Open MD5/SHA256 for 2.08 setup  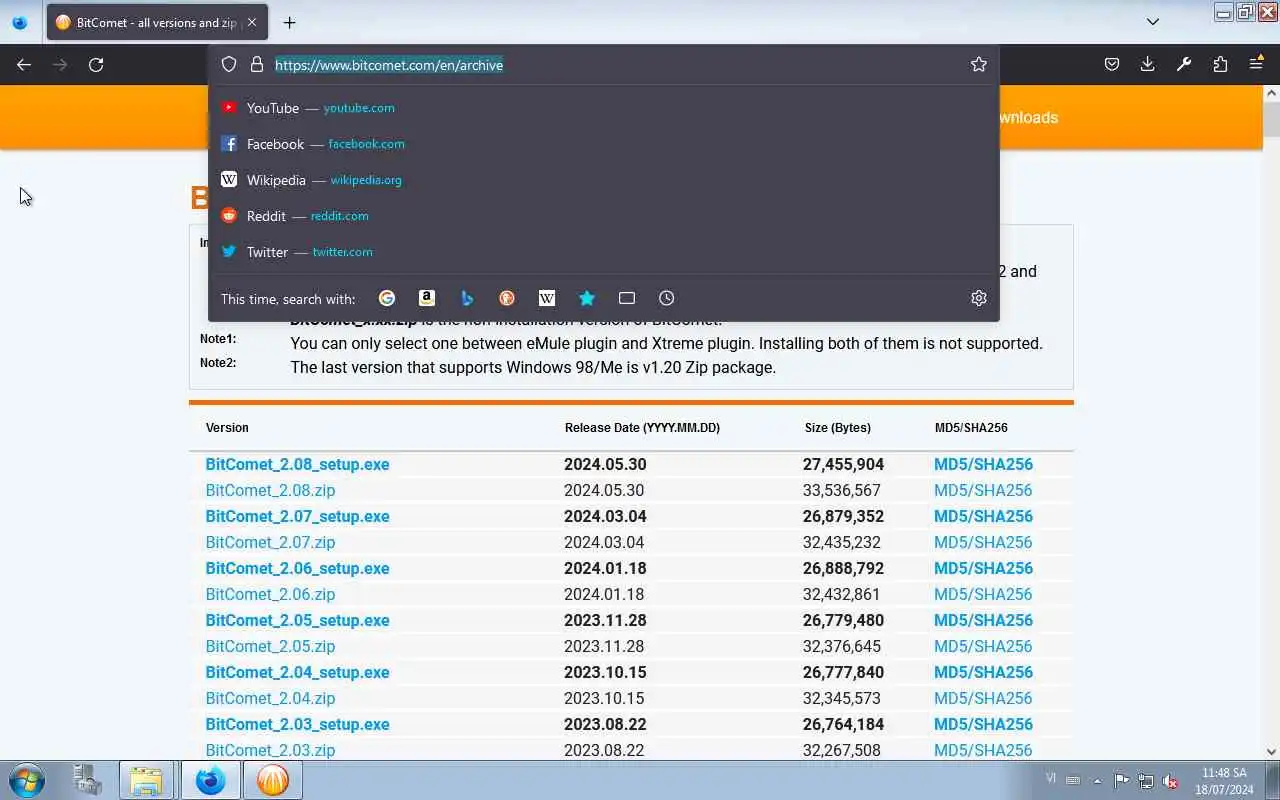[x=983, y=464]
